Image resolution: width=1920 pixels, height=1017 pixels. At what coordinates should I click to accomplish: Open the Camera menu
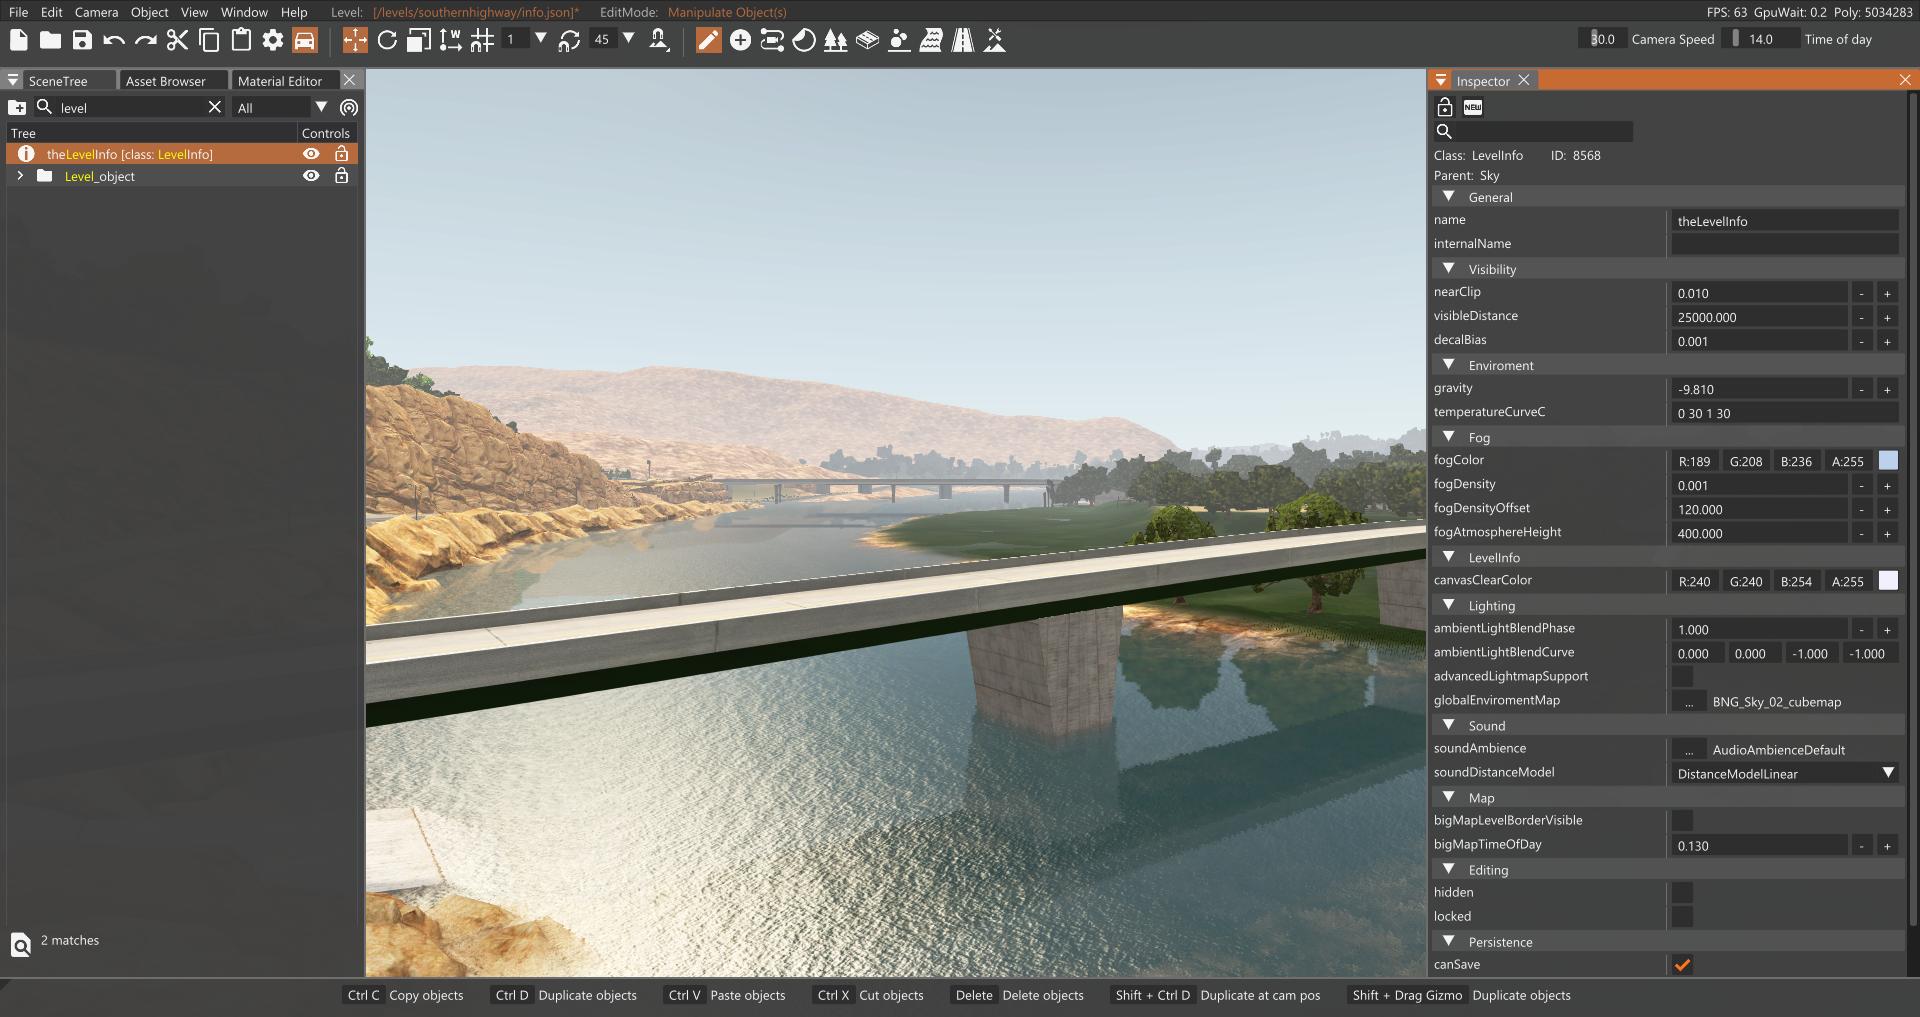tap(96, 12)
